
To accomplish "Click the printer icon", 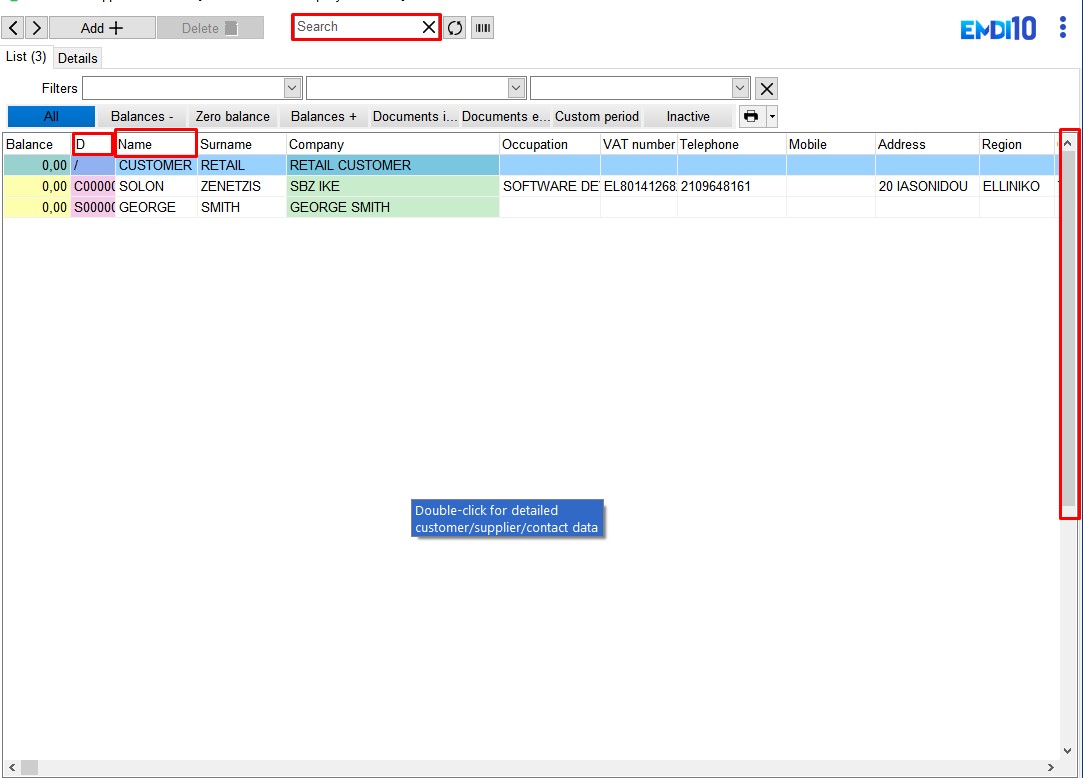I will point(751,117).
